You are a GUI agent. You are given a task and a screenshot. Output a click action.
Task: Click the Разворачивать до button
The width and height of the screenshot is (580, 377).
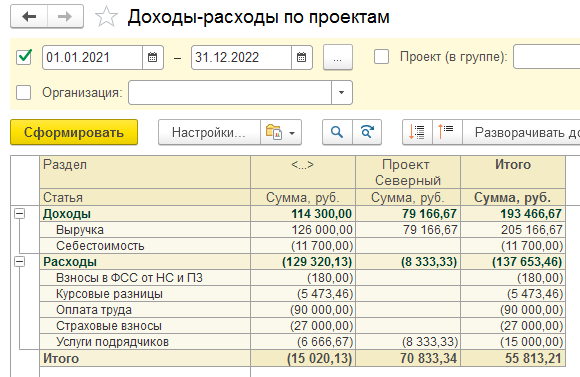(x=522, y=132)
